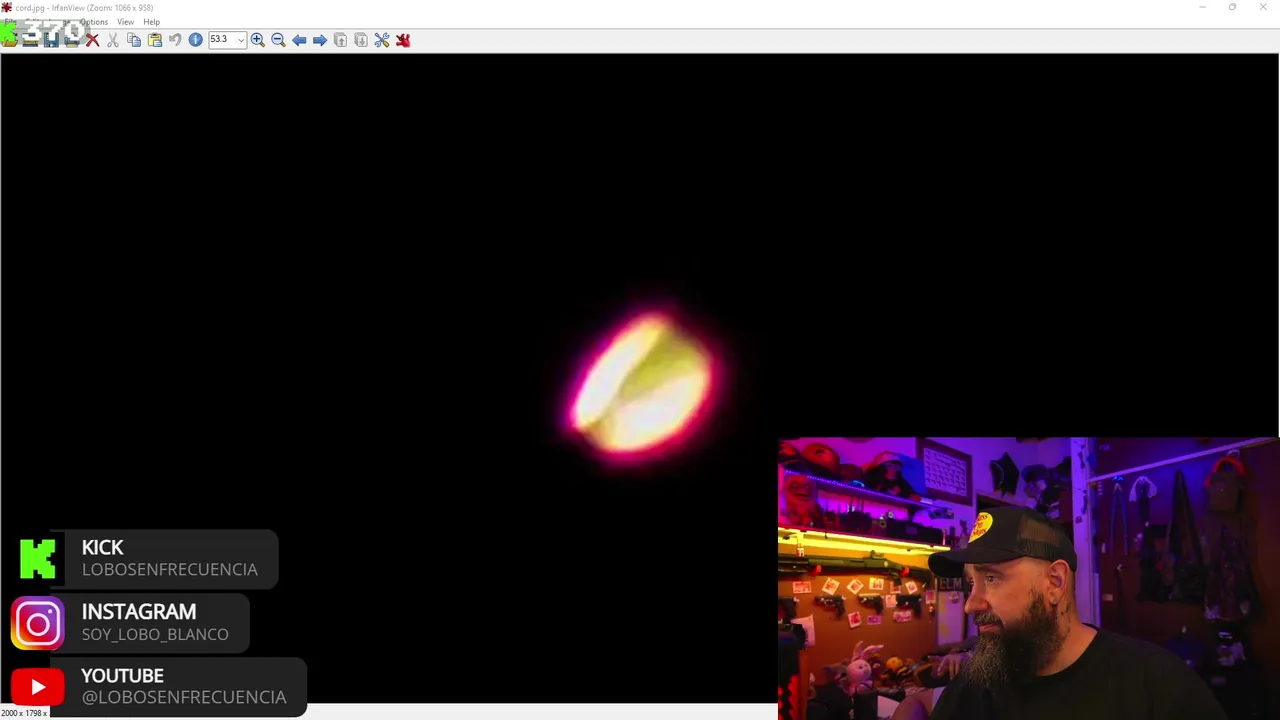Image resolution: width=1280 pixels, height=720 pixels.
Task: Select the Cut scissors icon
Action: pos(113,40)
